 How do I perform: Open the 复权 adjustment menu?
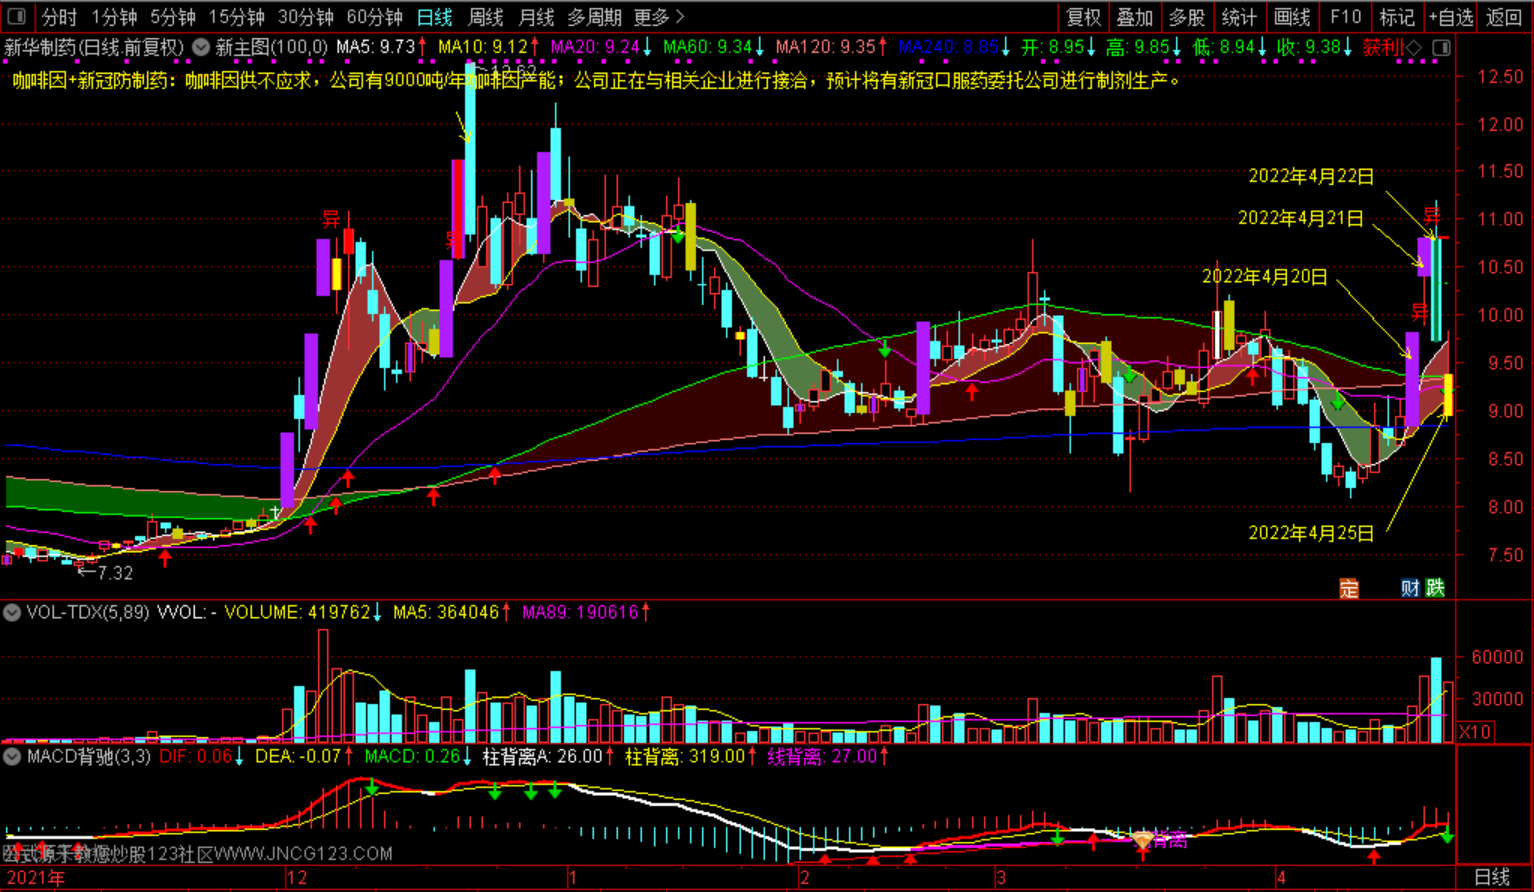tap(1083, 17)
